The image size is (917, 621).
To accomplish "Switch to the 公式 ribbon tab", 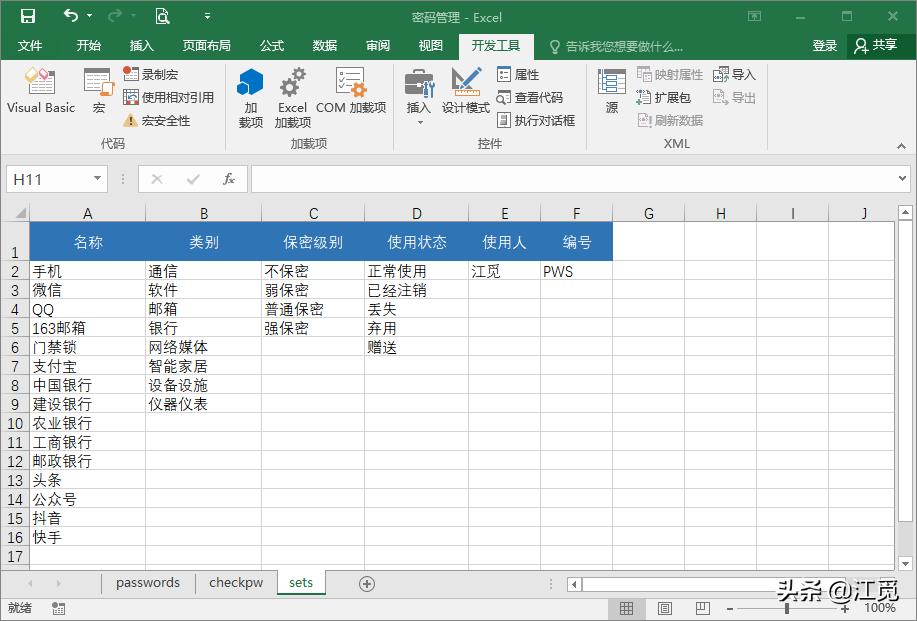I will (272, 45).
